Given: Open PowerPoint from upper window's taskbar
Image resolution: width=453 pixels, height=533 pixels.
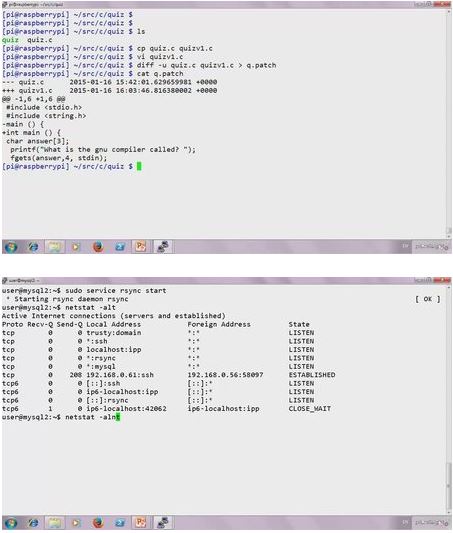Looking at the screenshot, I should [x=140, y=247].
